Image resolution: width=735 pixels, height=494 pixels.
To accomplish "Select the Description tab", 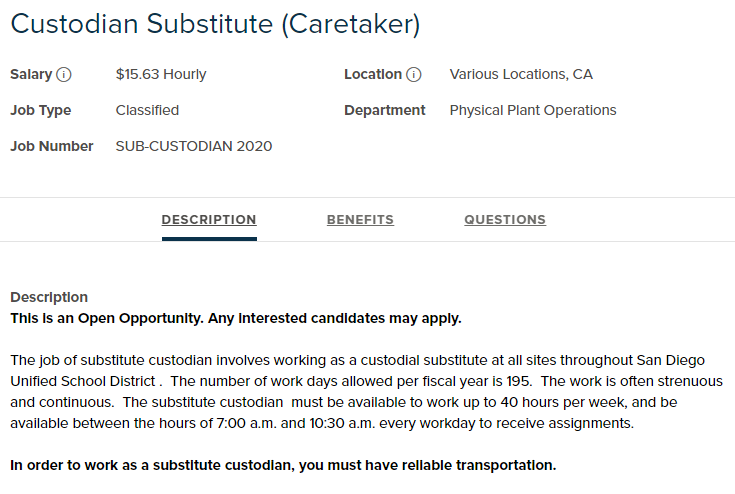I will [209, 220].
